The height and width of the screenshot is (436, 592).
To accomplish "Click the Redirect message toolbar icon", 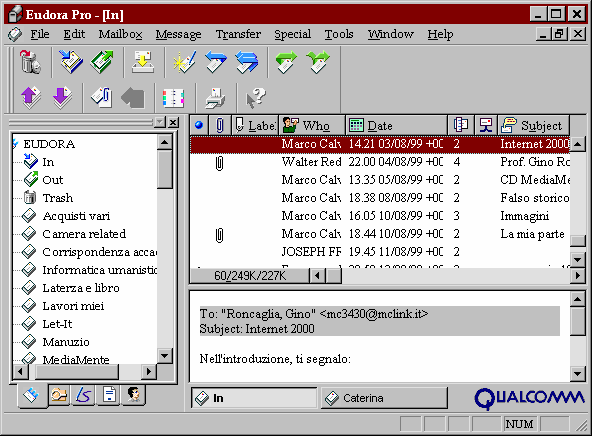I will [x=318, y=62].
